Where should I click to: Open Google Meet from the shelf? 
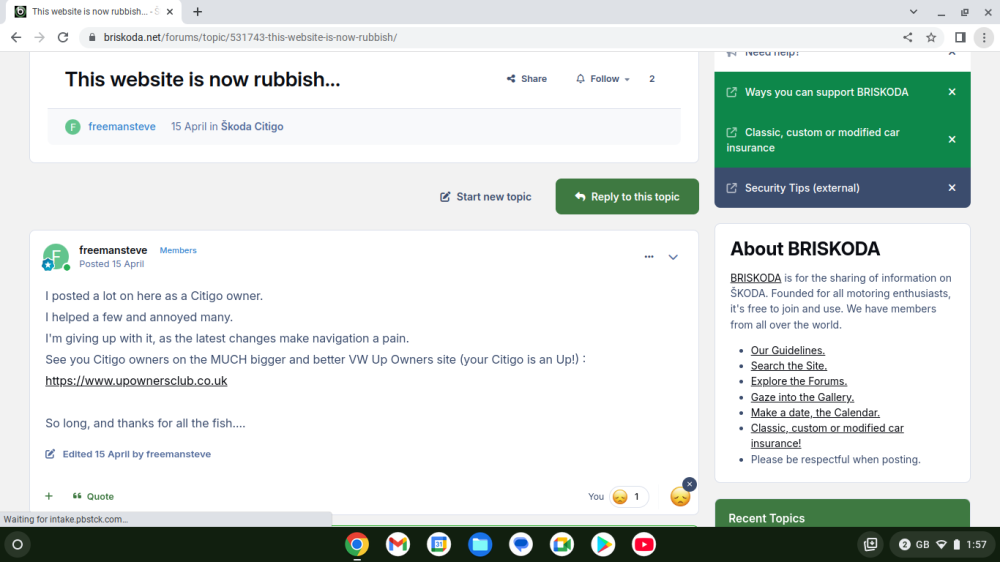pyautogui.click(x=562, y=544)
